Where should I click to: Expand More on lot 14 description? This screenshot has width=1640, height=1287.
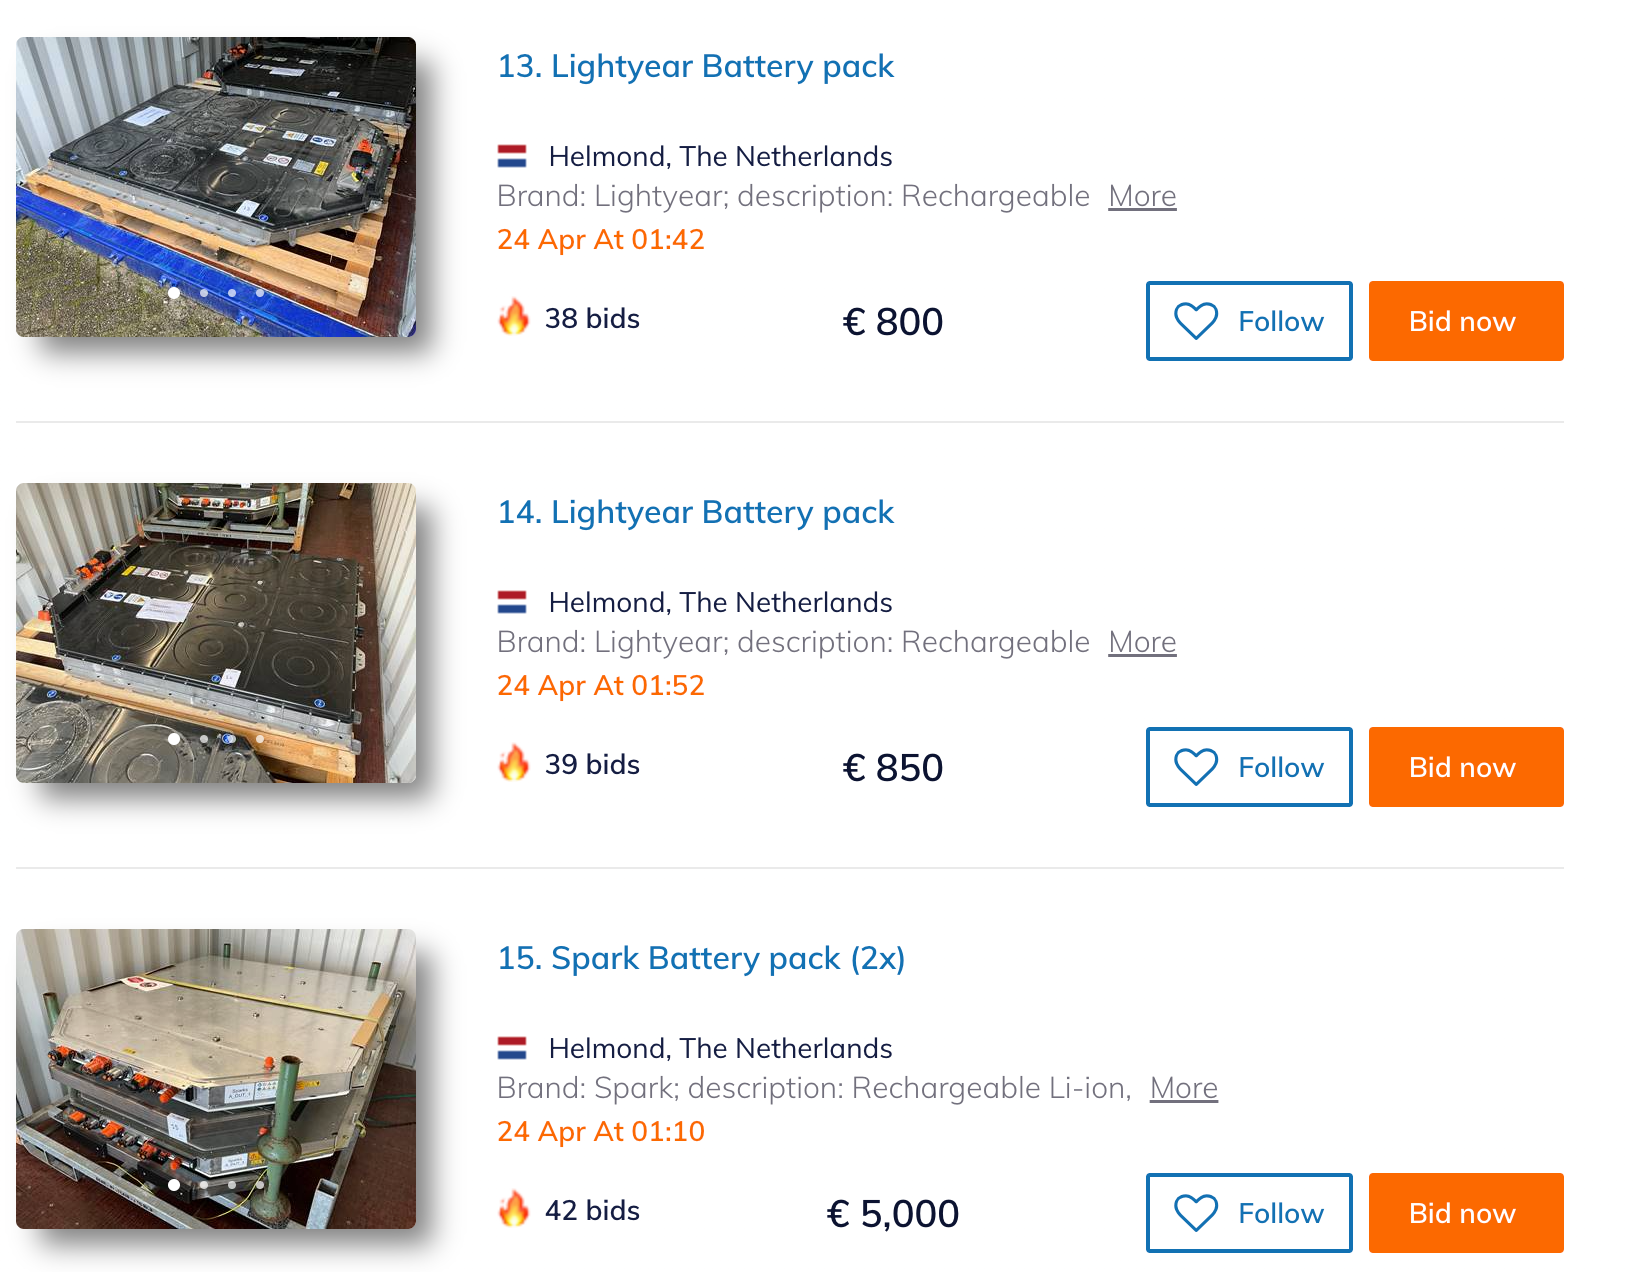click(x=1142, y=642)
